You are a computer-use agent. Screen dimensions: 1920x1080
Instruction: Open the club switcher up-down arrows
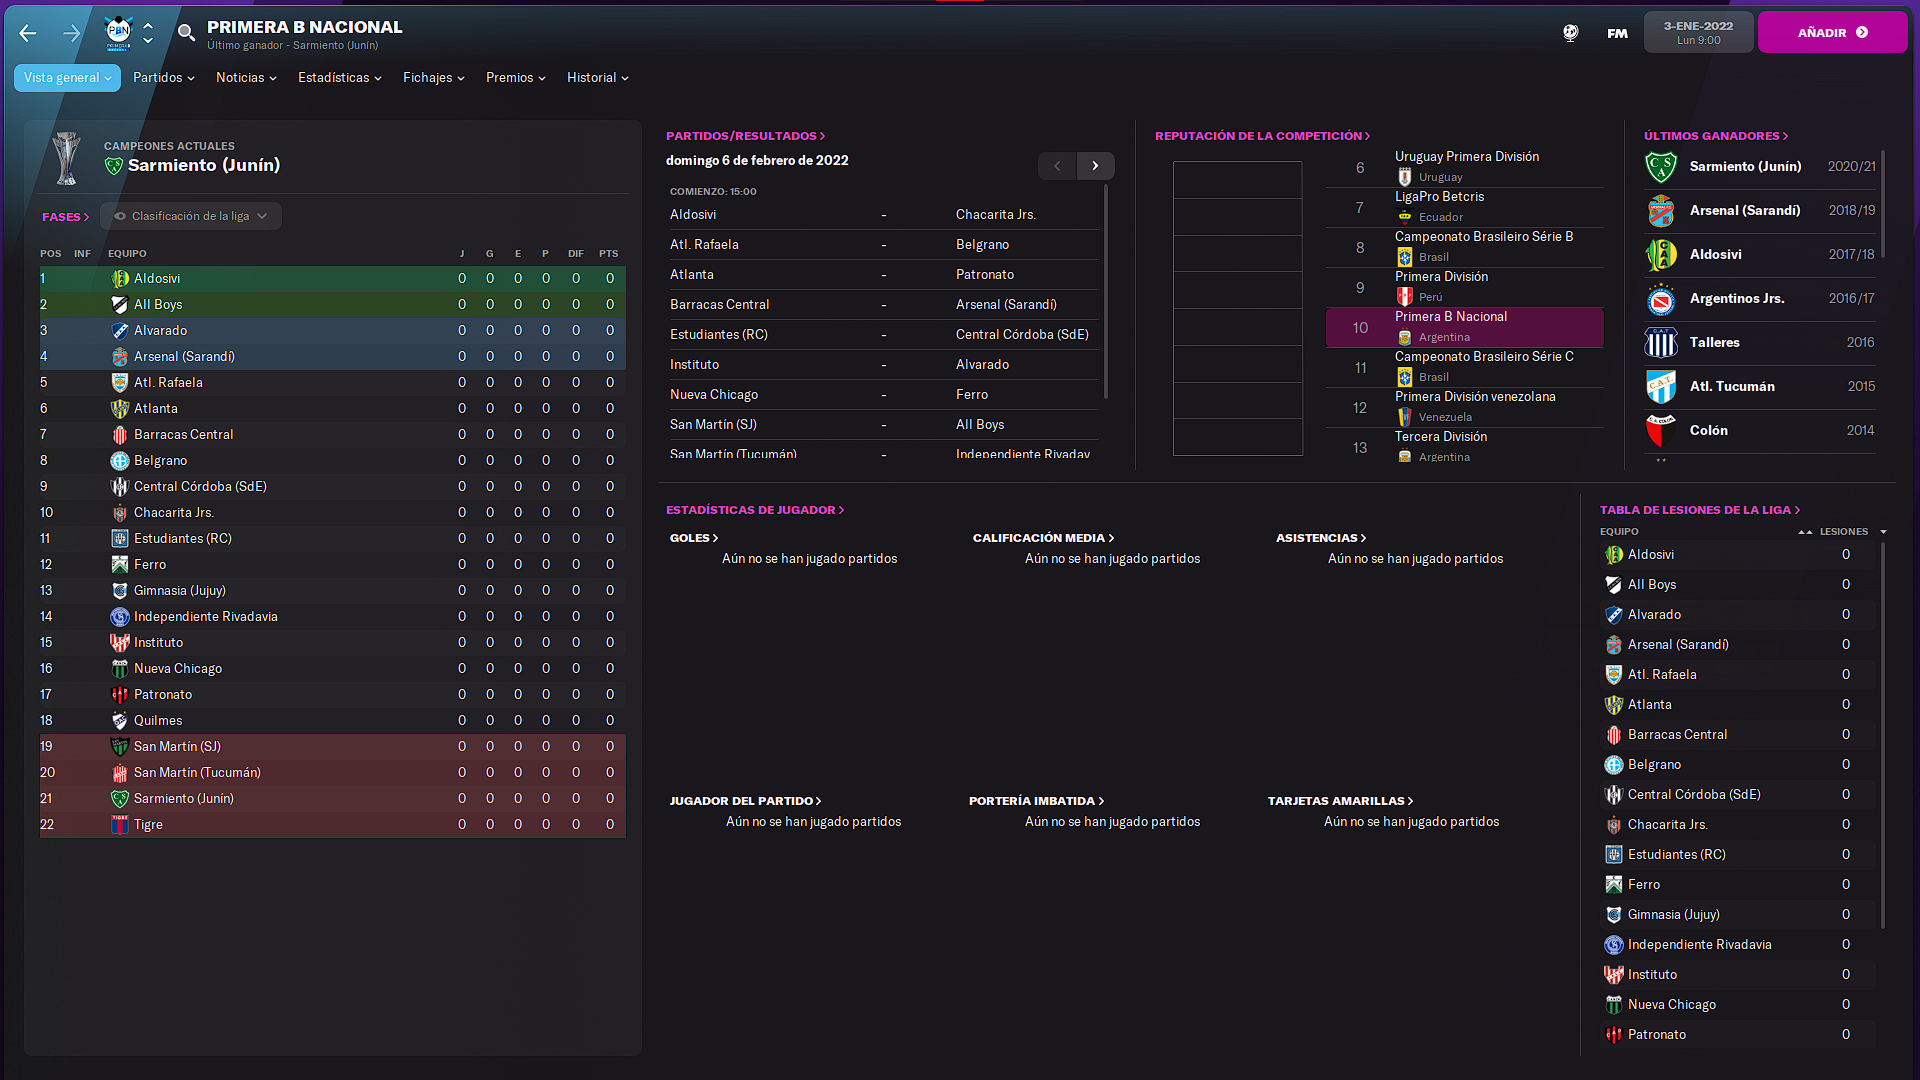(148, 33)
